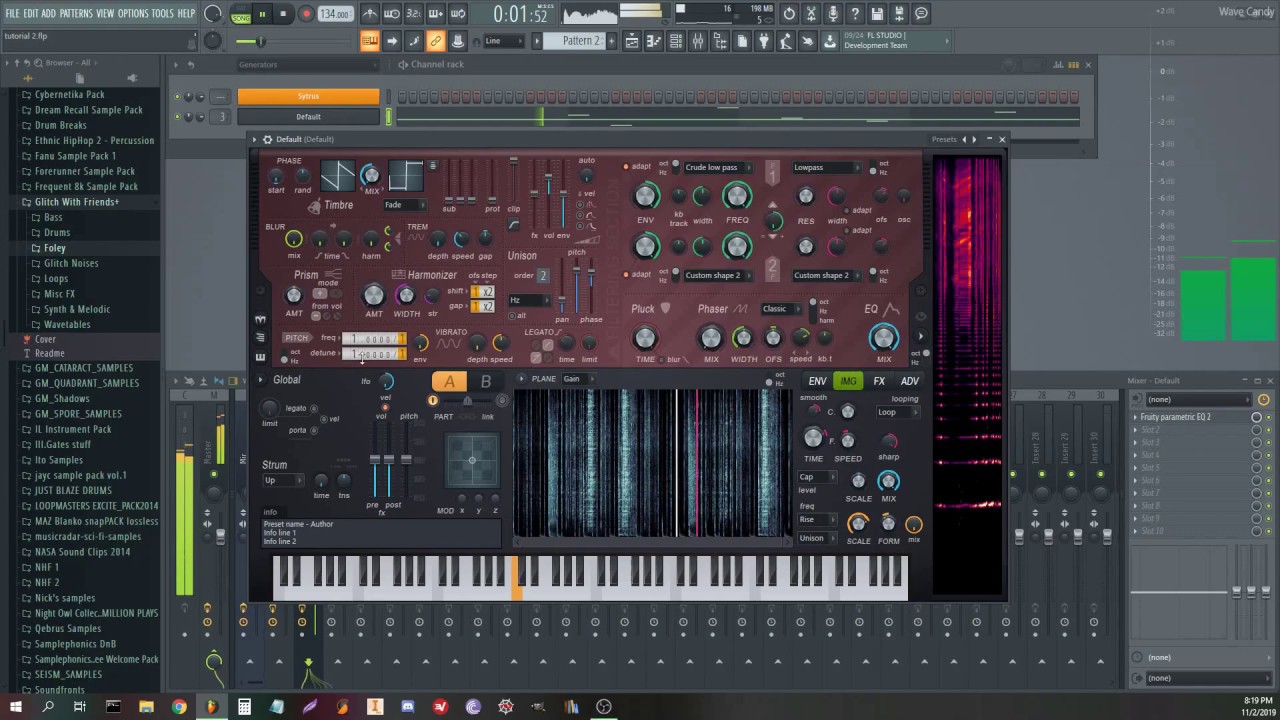This screenshot has height=720, width=1280.
Task: Select the Default channel button
Action: pyautogui.click(x=308, y=117)
